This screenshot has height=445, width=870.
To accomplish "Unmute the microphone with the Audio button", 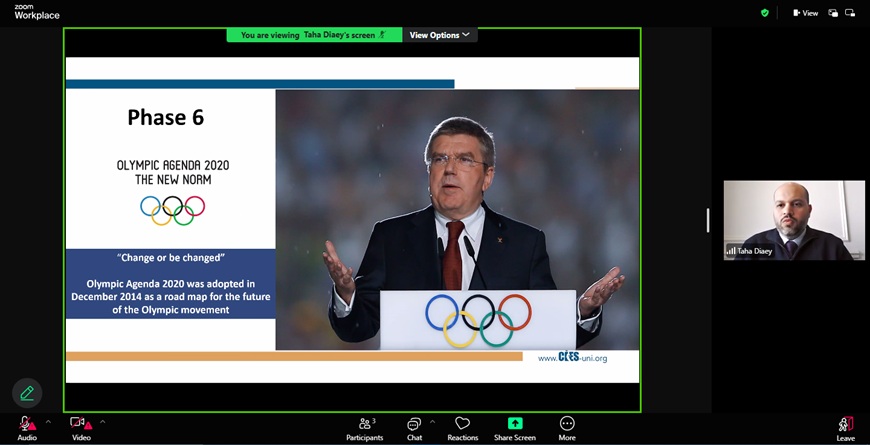I will 26,427.
